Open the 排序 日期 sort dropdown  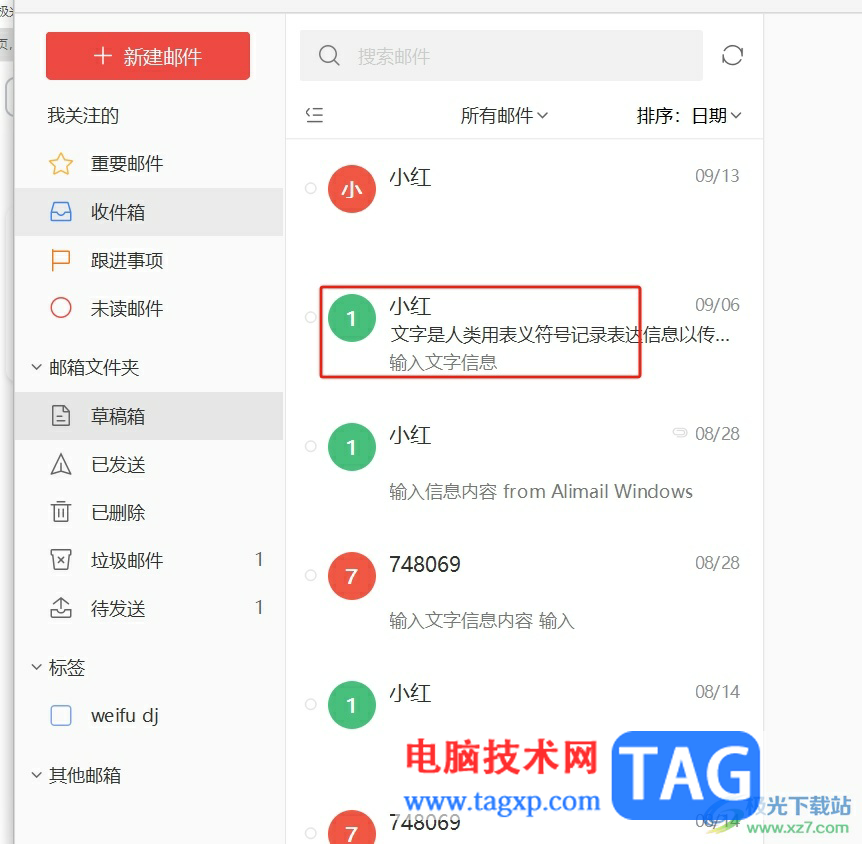[x=689, y=115]
